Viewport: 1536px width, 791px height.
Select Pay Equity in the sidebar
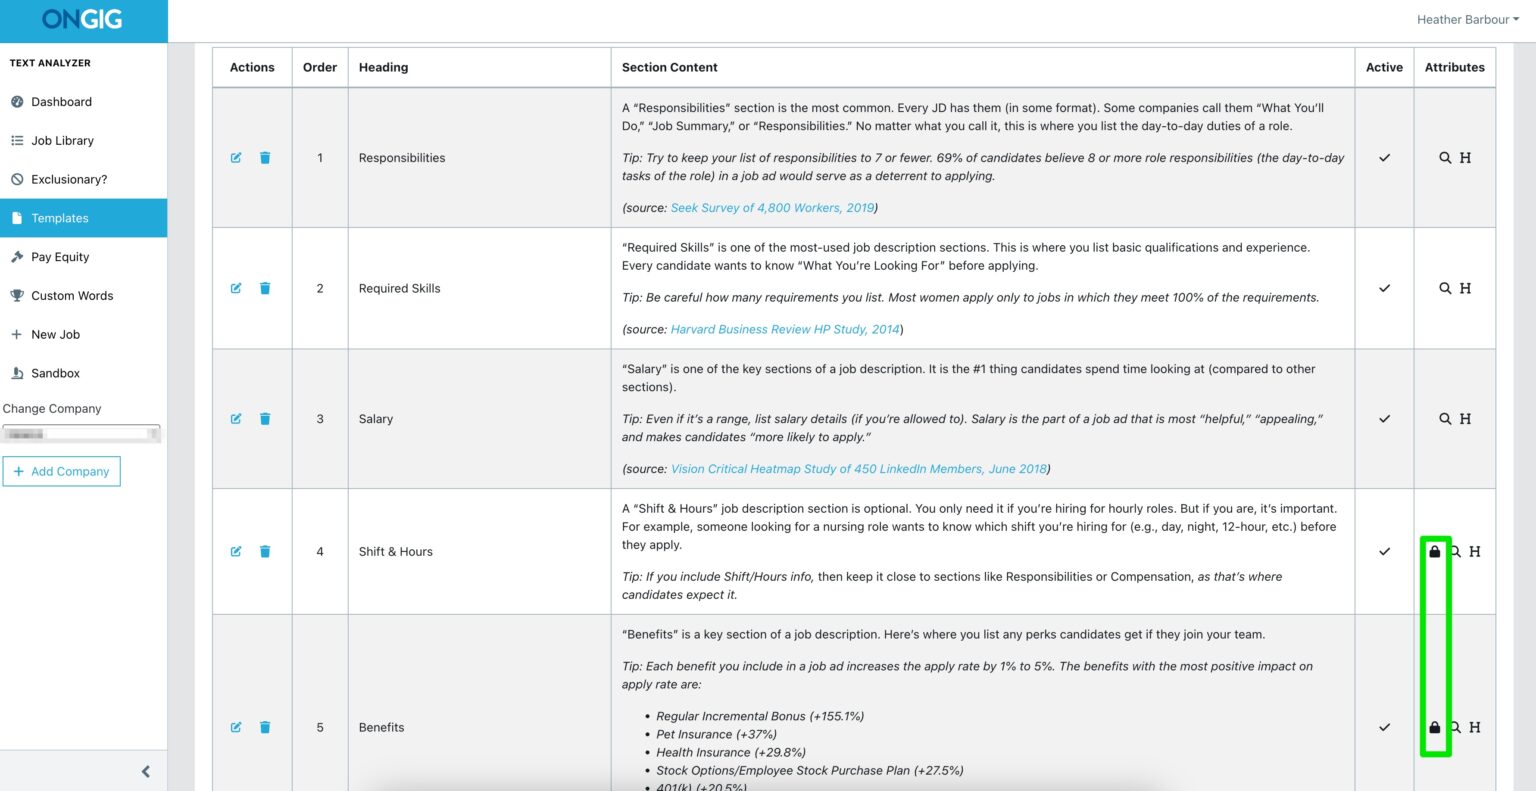point(60,256)
